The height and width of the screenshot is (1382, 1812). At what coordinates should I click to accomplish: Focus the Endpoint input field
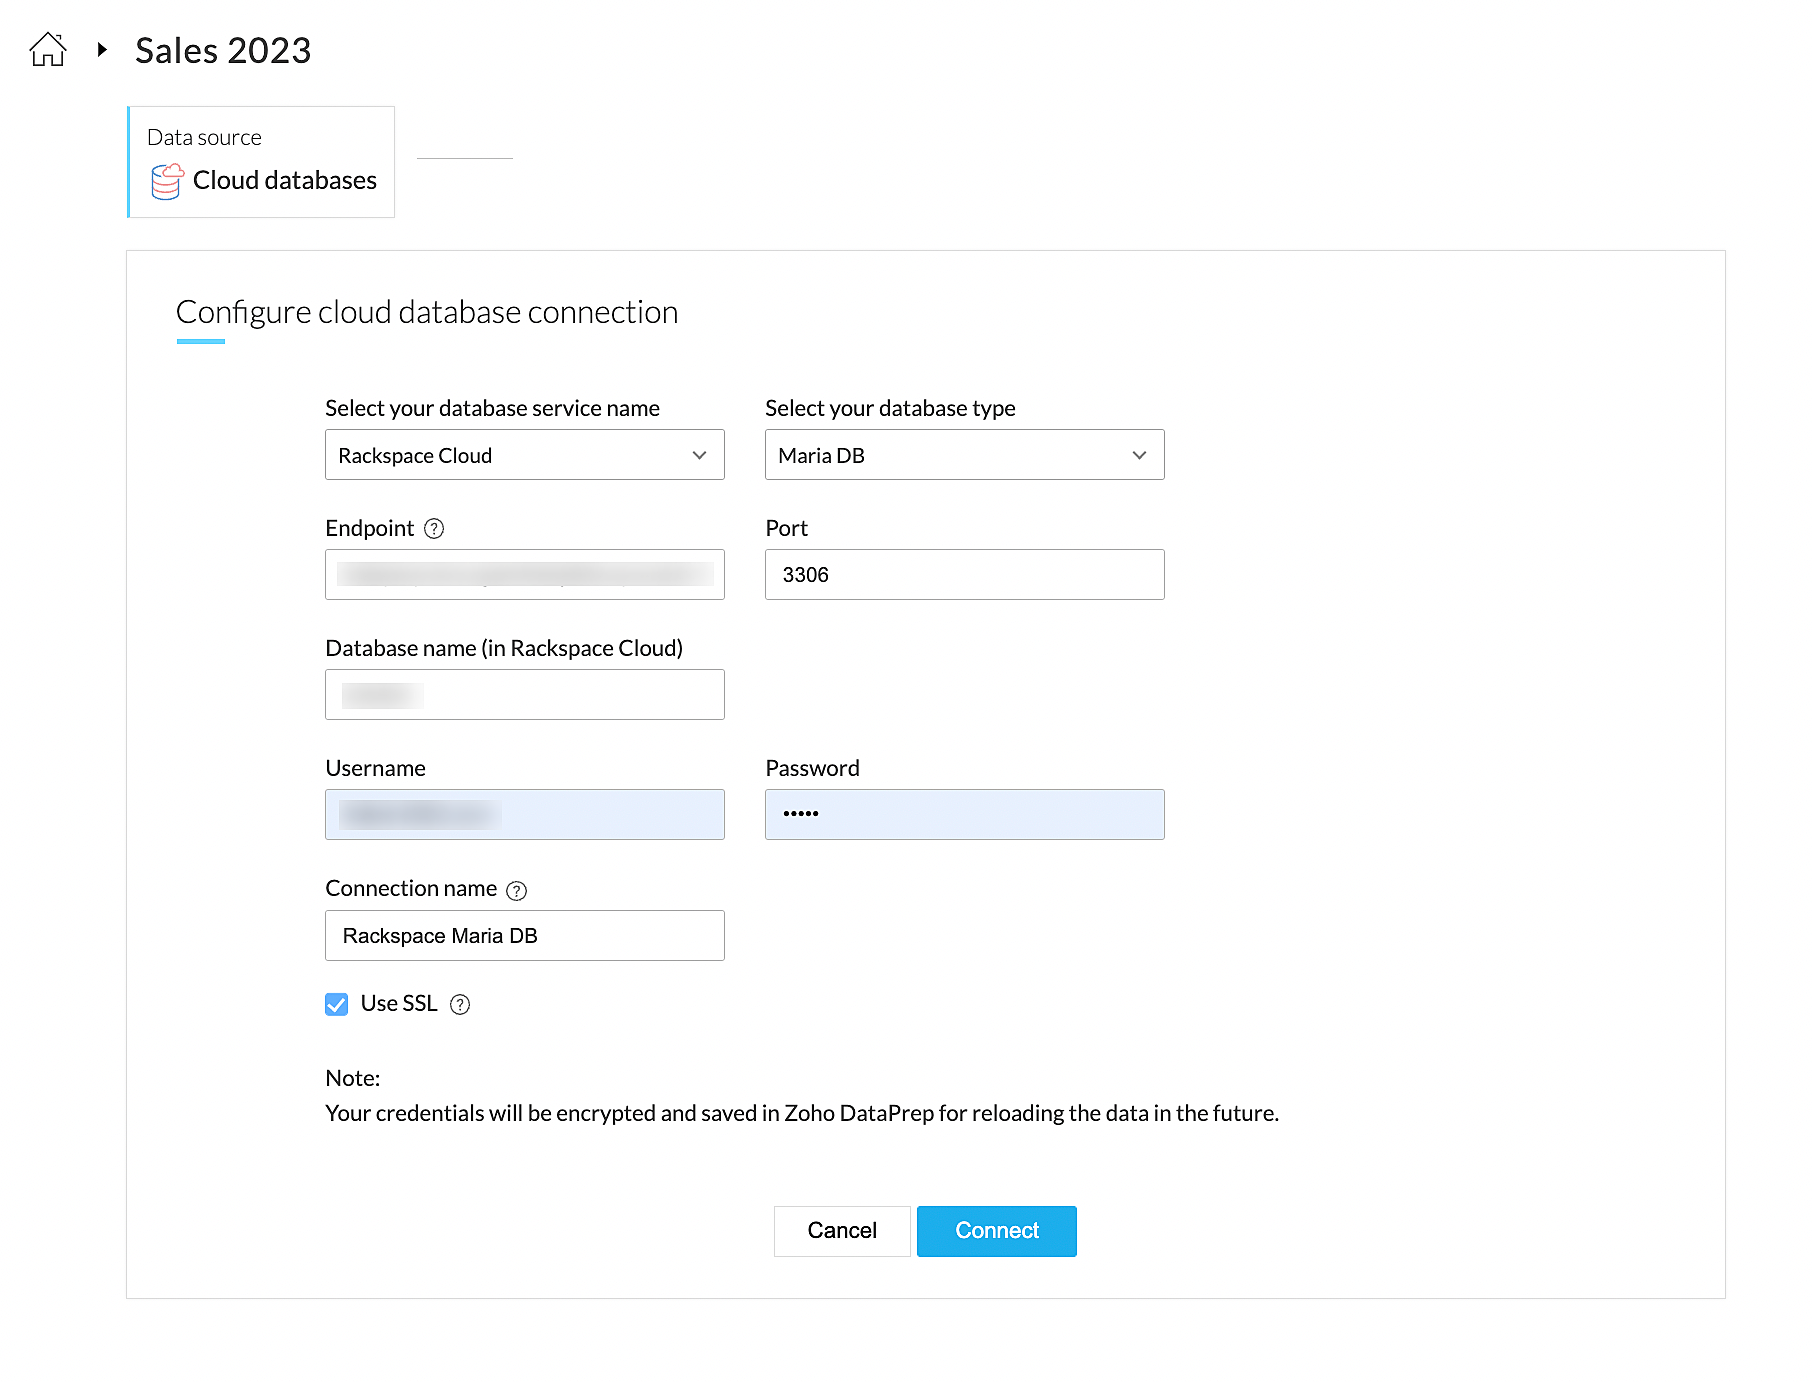(525, 575)
